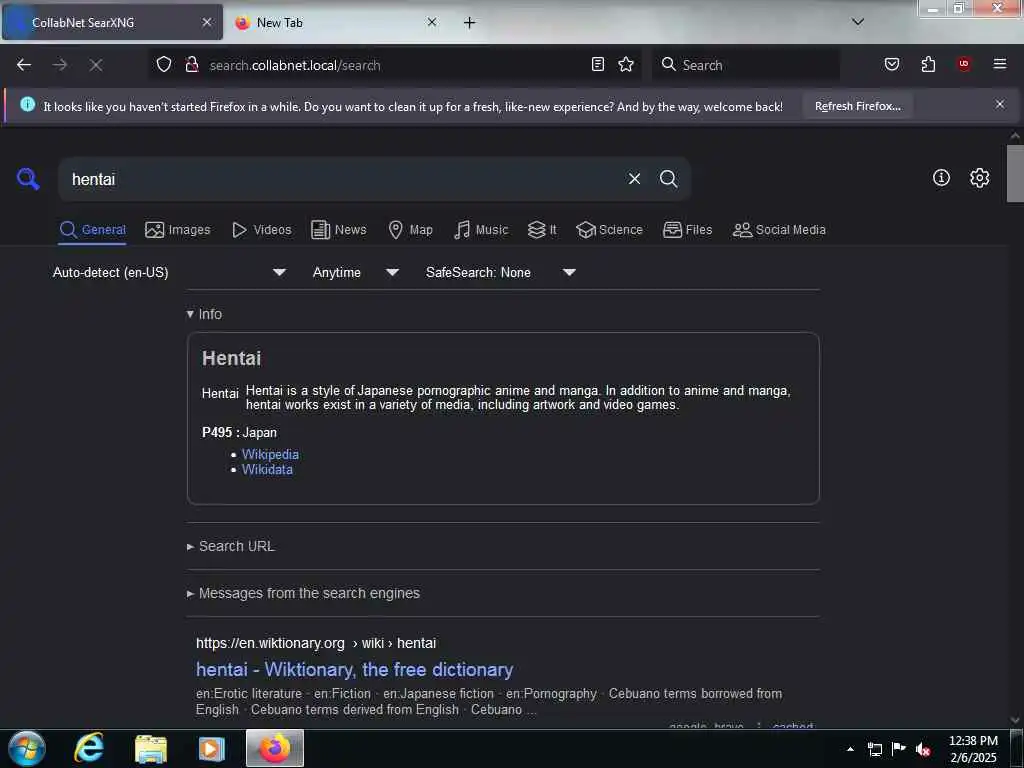
Task: Open the Wikipedia link
Action: pyautogui.click(x=270, y=454)
